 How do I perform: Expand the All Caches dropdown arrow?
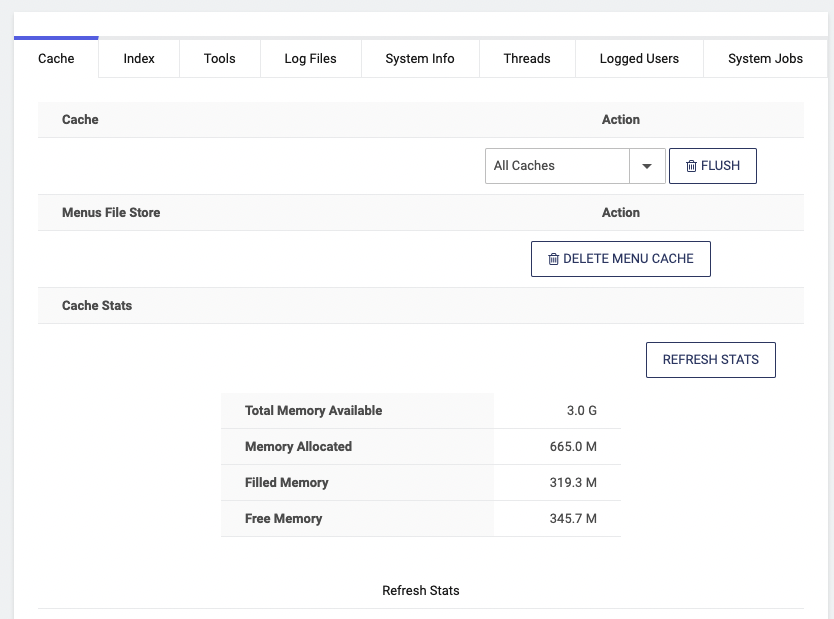(x=647, y=166)
